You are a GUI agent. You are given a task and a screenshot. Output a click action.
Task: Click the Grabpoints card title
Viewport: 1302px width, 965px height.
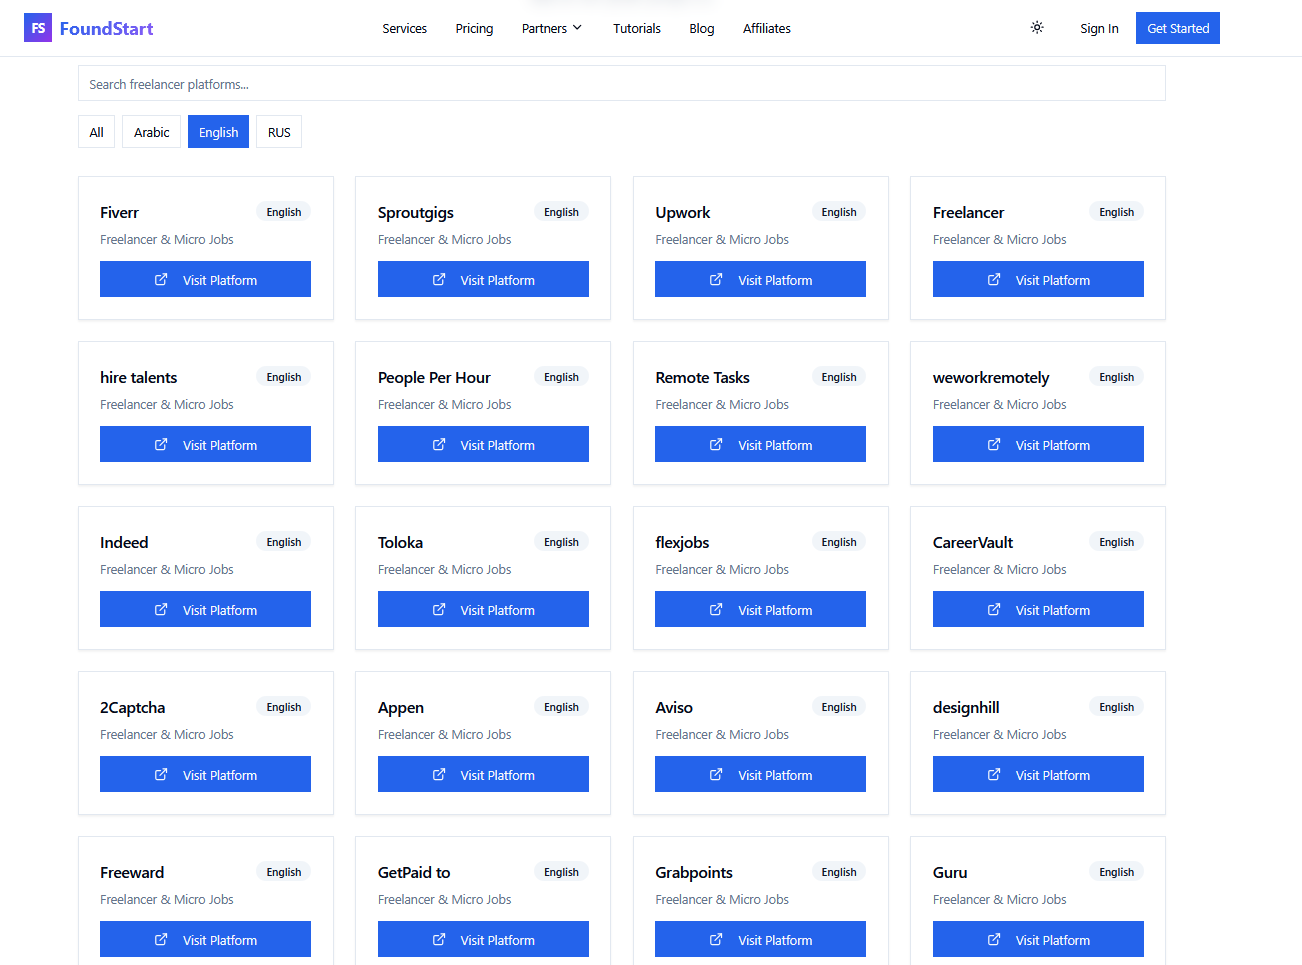point(694,872)
